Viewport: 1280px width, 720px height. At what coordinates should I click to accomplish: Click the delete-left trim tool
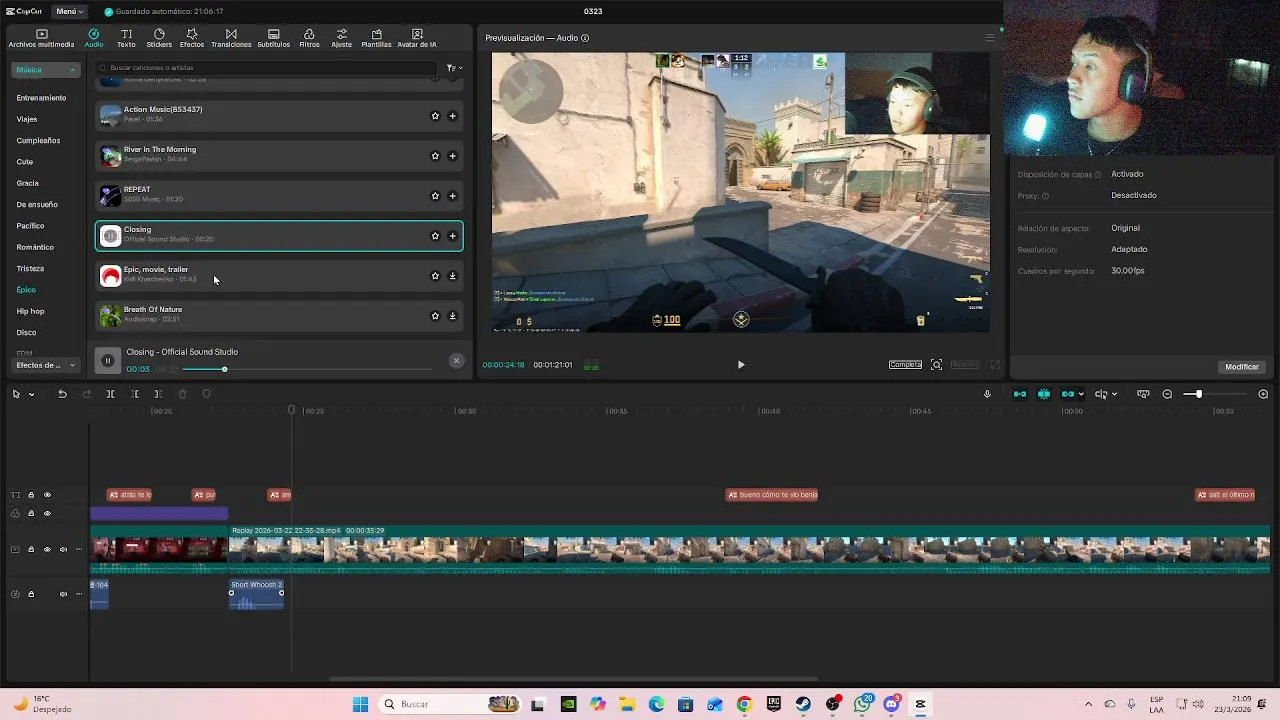pos(134,394)
